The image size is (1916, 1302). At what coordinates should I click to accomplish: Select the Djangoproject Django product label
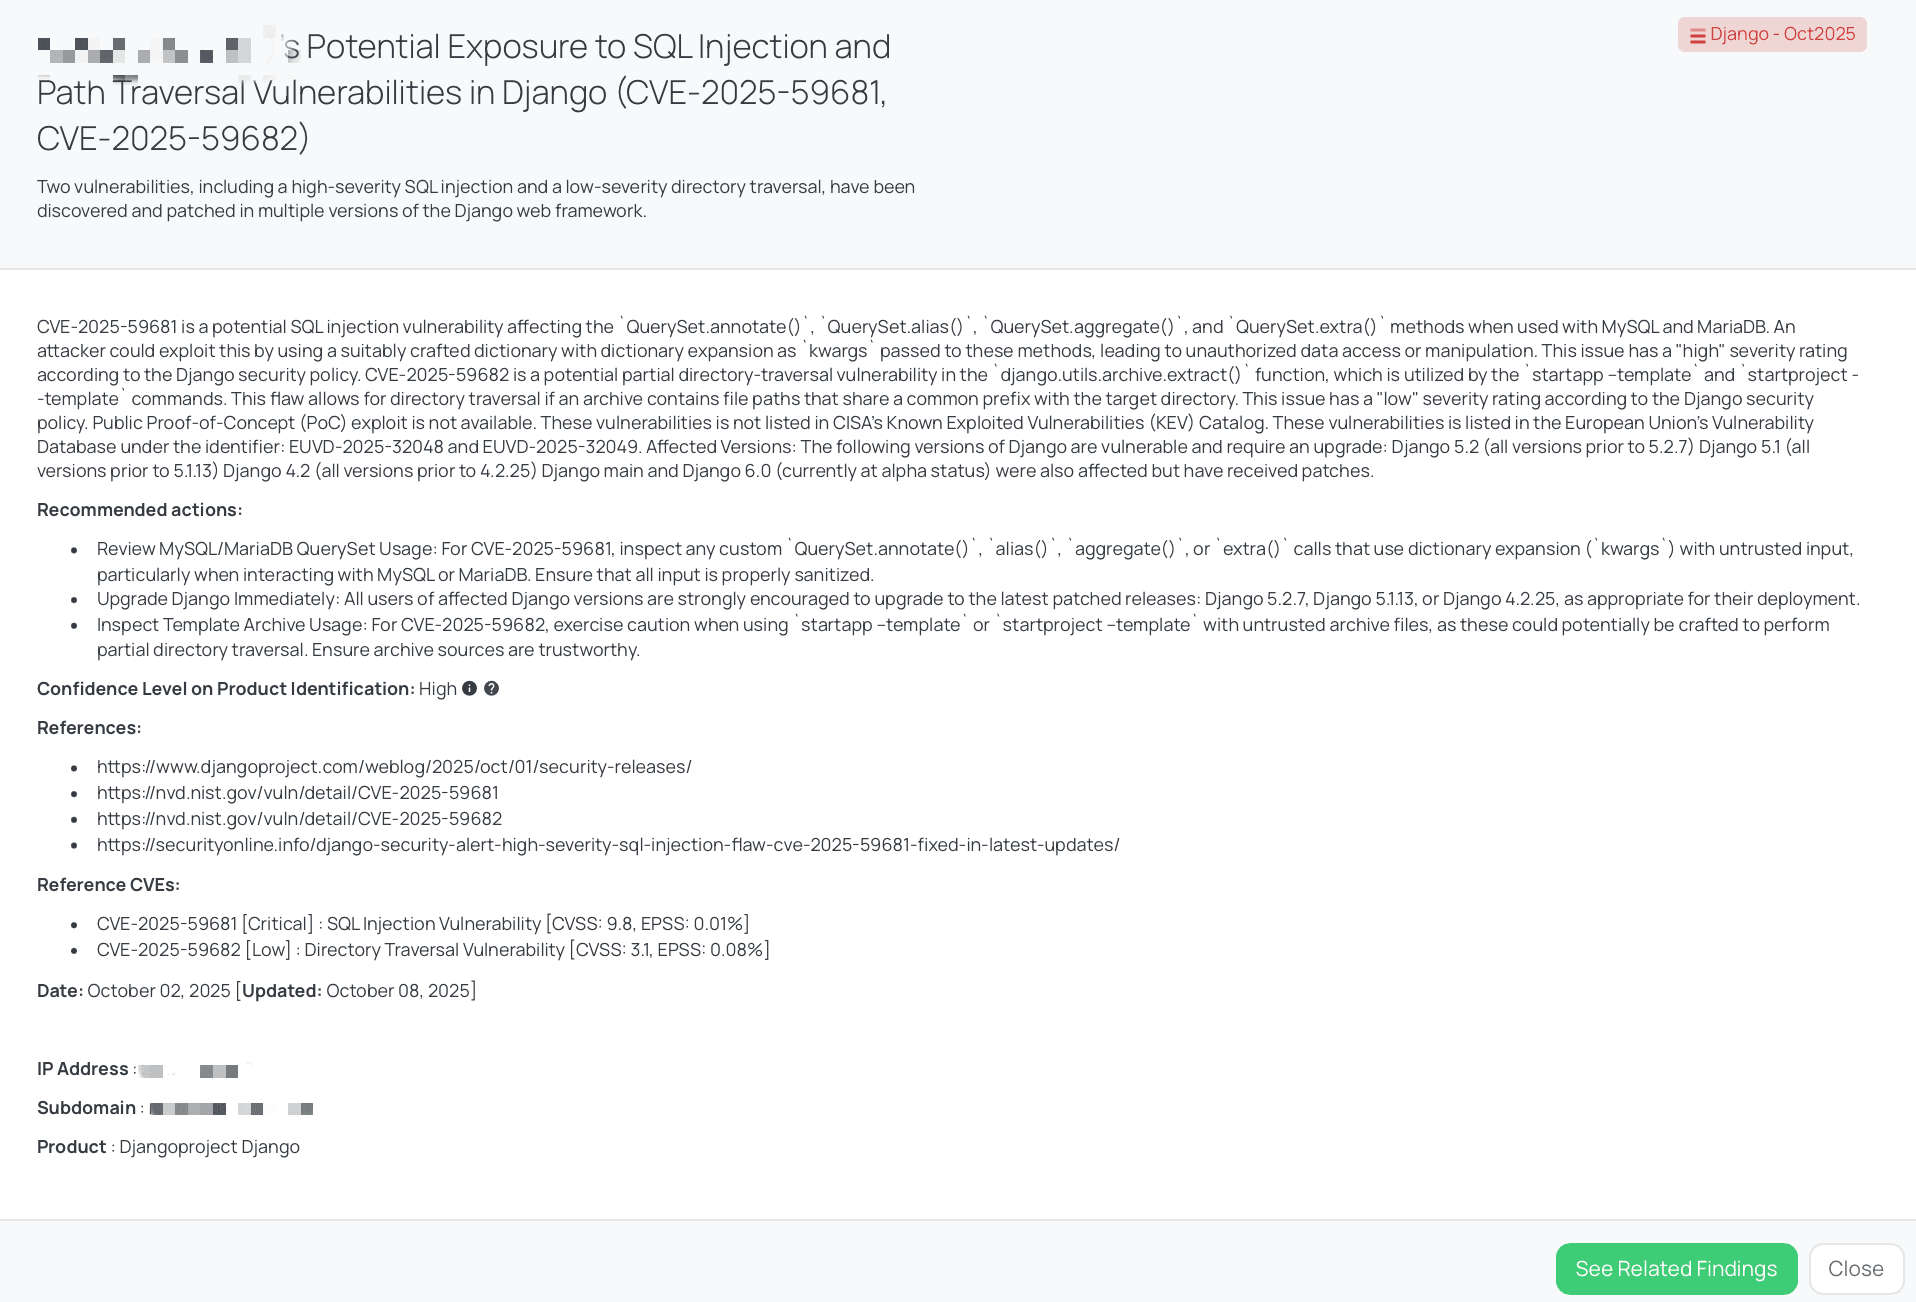point(209,1146)
